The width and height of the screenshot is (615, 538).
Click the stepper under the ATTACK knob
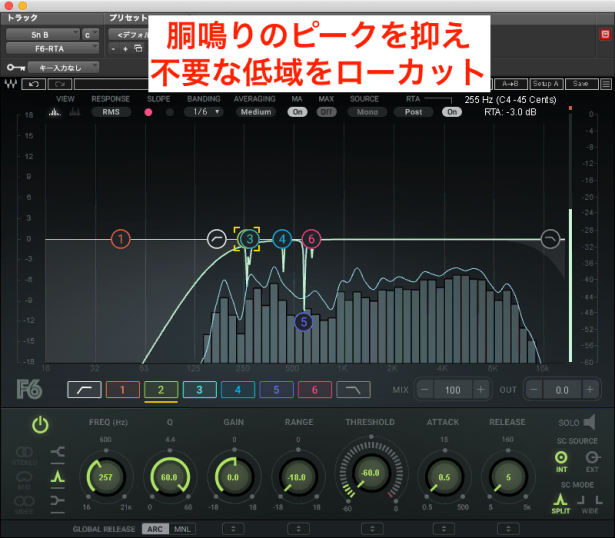[444, 529]
